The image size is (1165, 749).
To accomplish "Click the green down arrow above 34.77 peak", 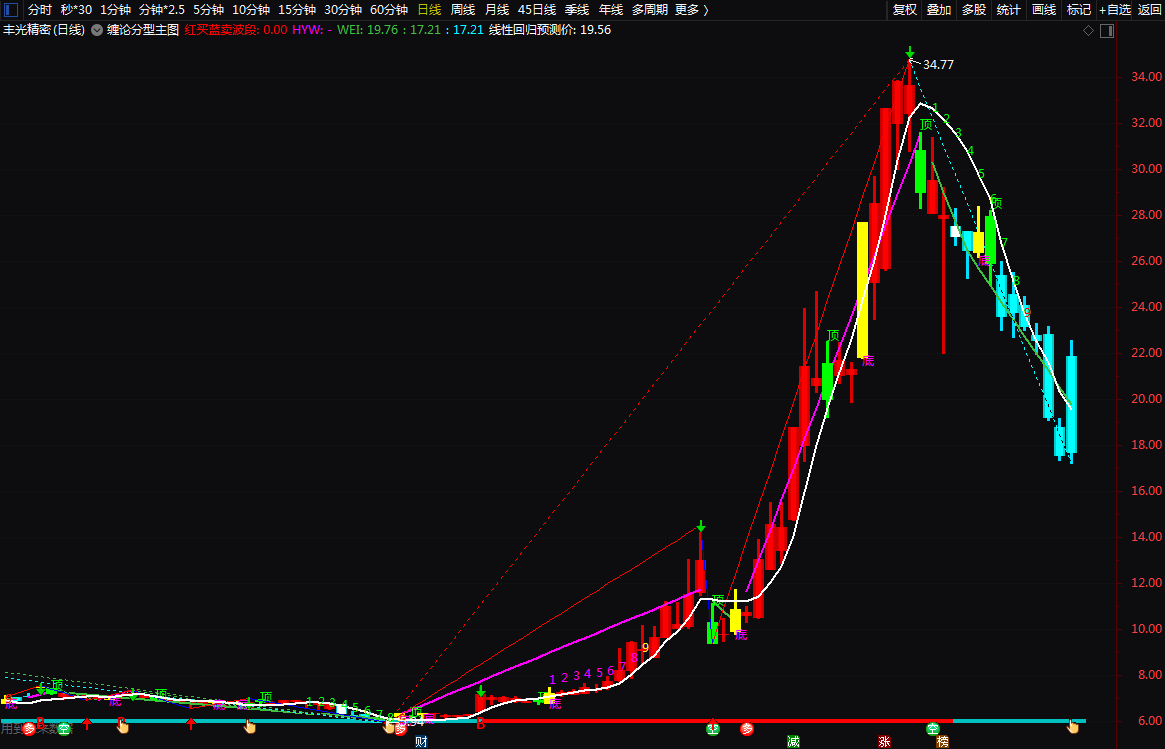I will click(910, 52).
